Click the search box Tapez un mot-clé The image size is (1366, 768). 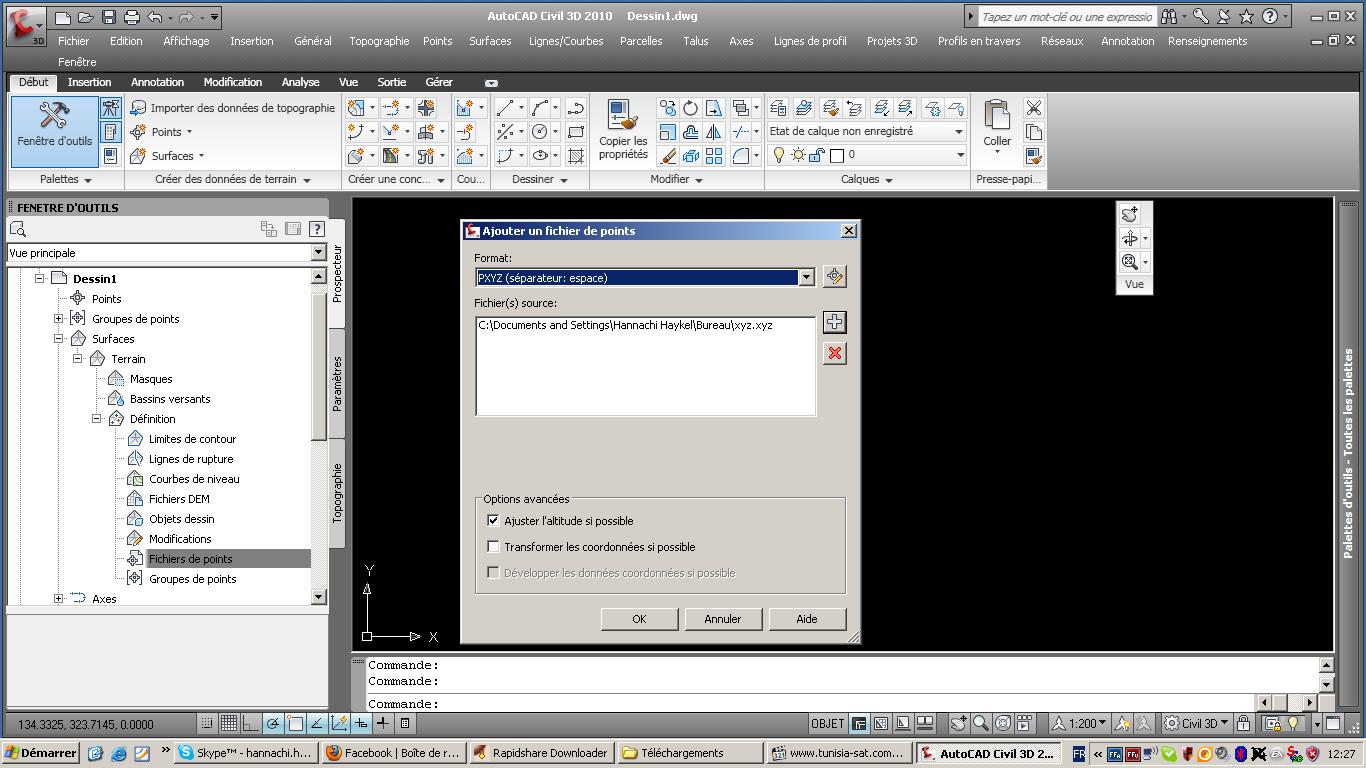(1066, 17)
